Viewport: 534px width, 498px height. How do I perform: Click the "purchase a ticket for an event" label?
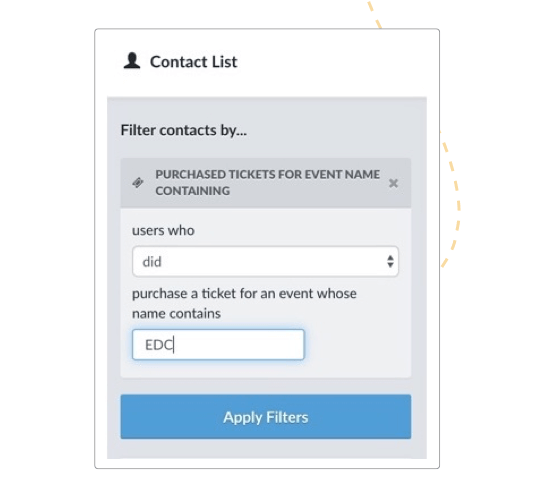[244, 293]
